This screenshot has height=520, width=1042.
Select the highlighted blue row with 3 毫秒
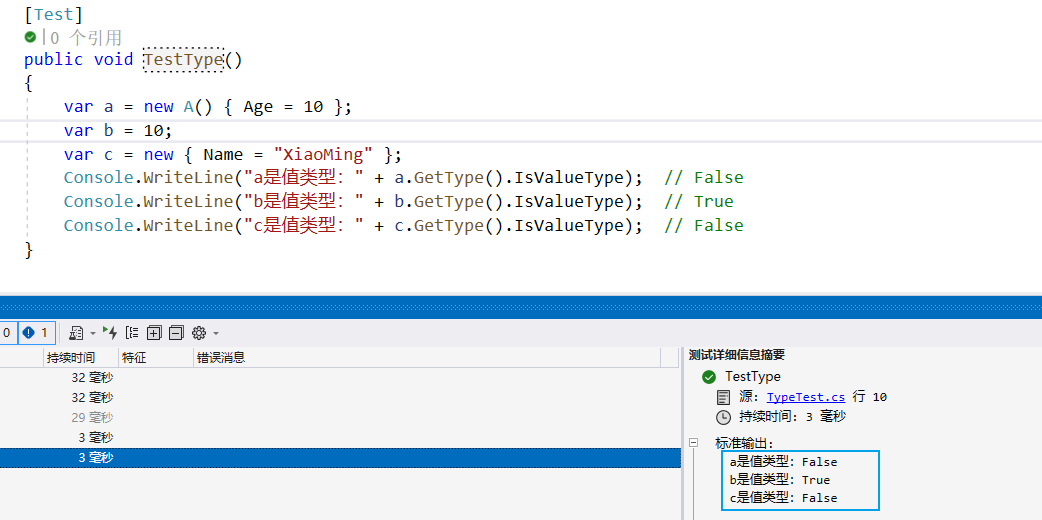click(x=340, y=457)
